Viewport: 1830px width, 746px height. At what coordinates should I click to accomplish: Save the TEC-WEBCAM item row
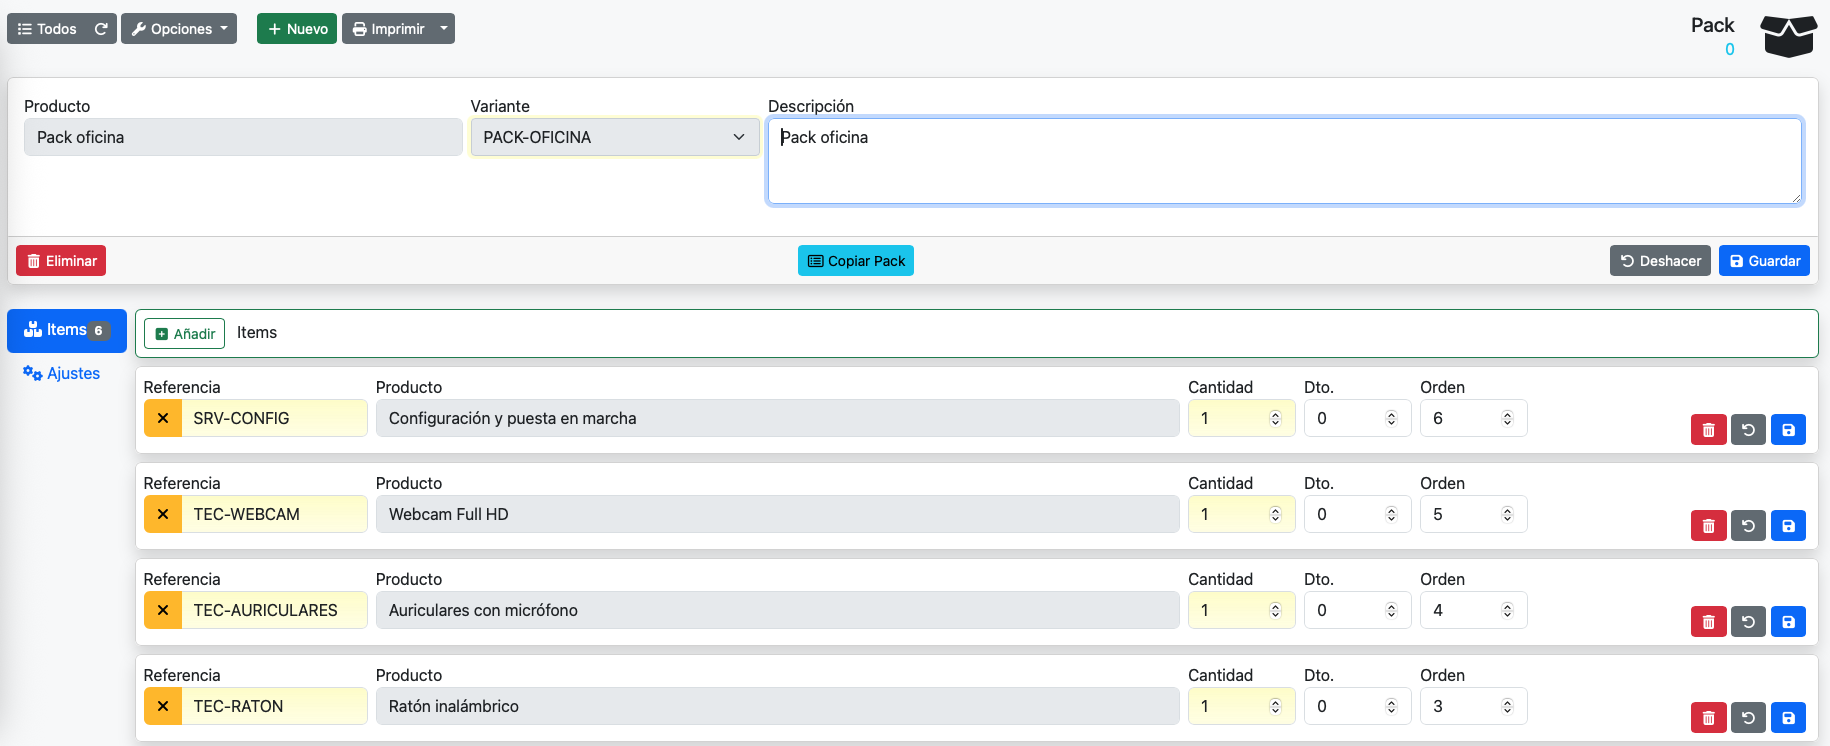(x=1788, y=526)
